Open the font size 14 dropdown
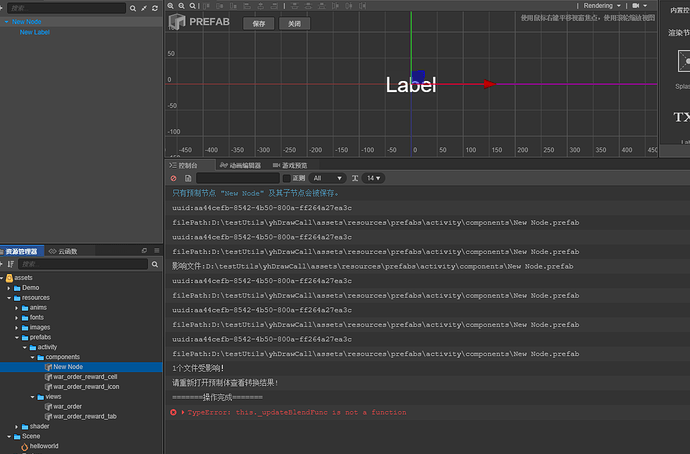This screenshot has height=454, width=690. tap(374, 178)
